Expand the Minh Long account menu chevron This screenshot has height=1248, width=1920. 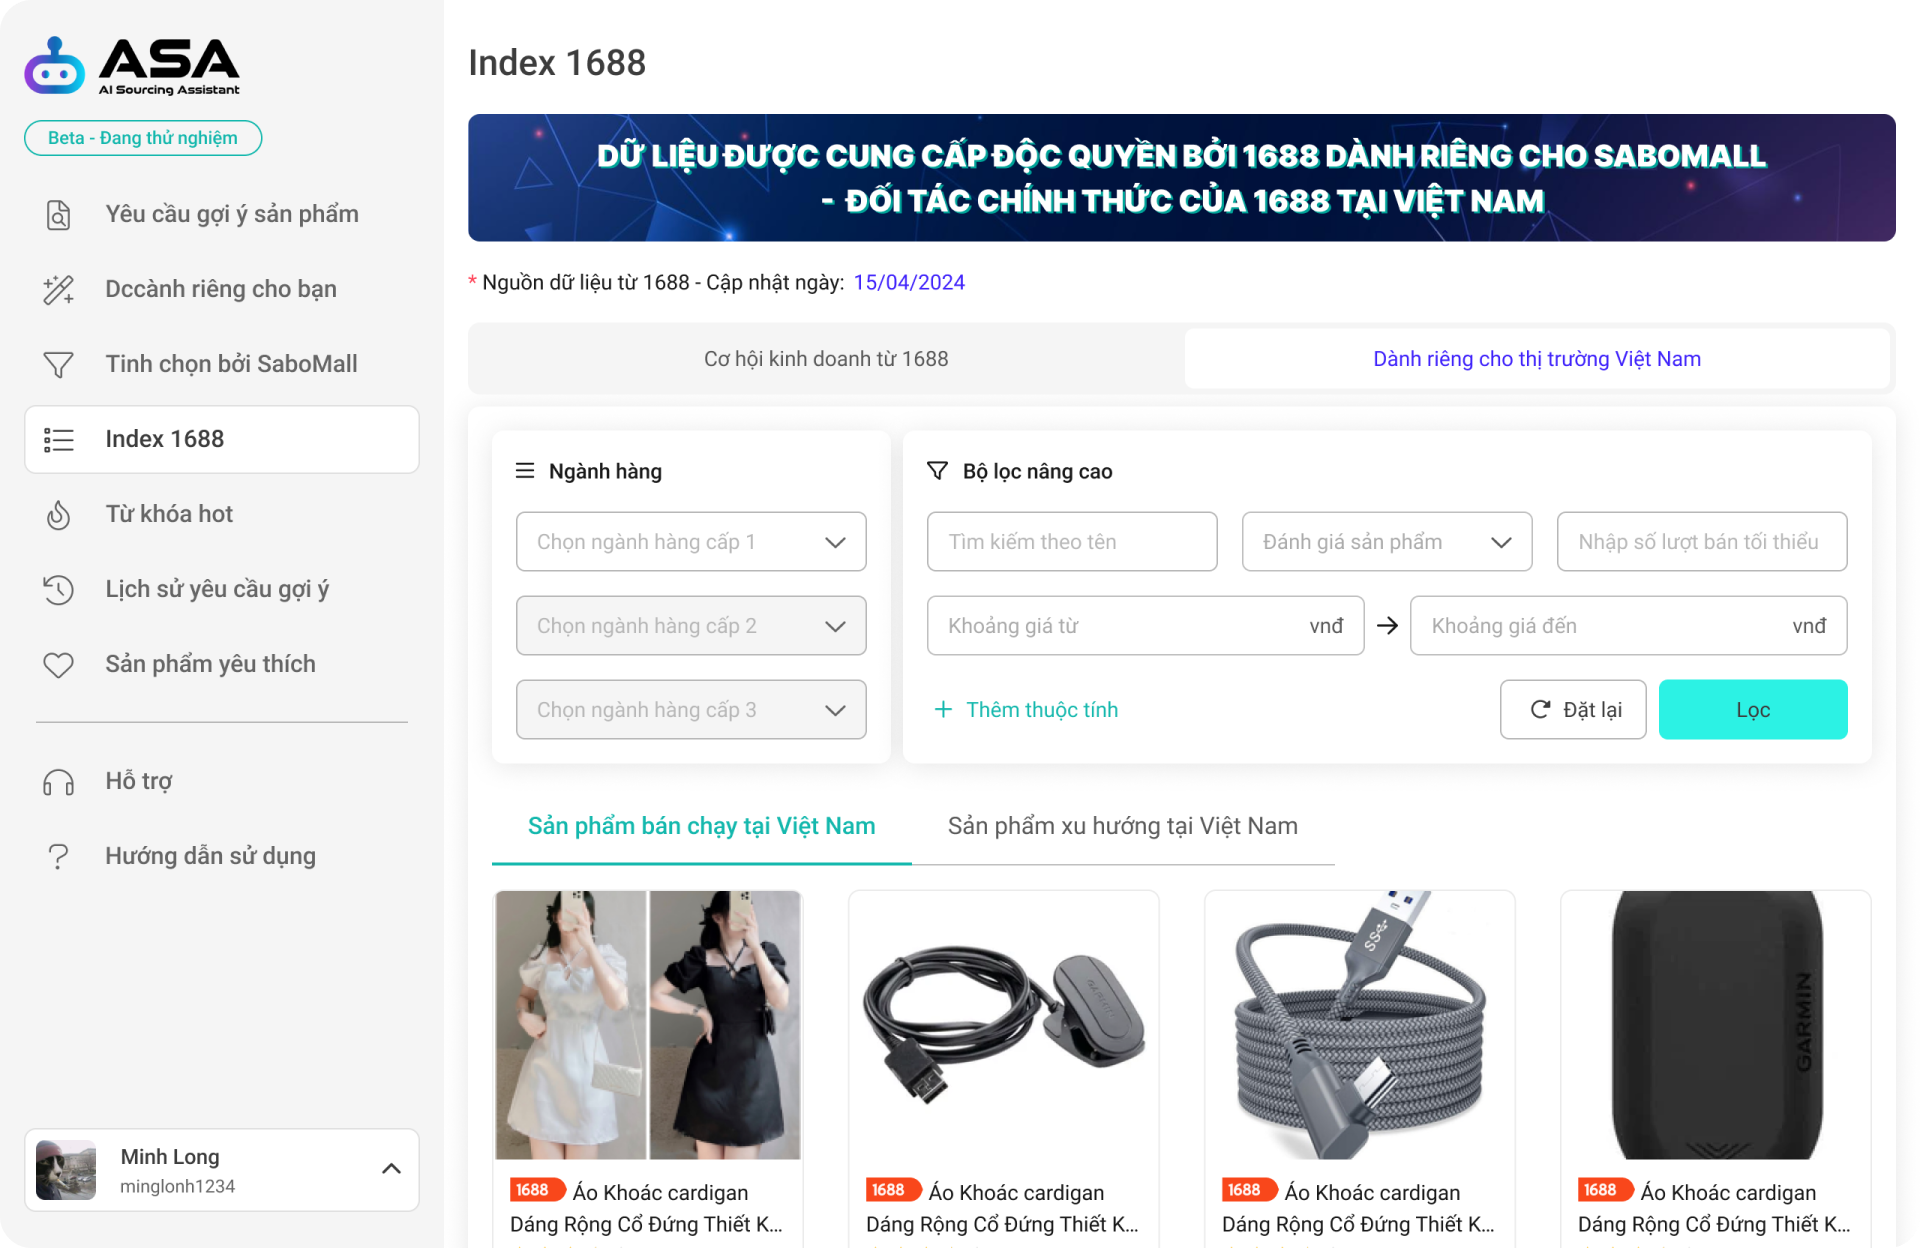pos(391,1169)
